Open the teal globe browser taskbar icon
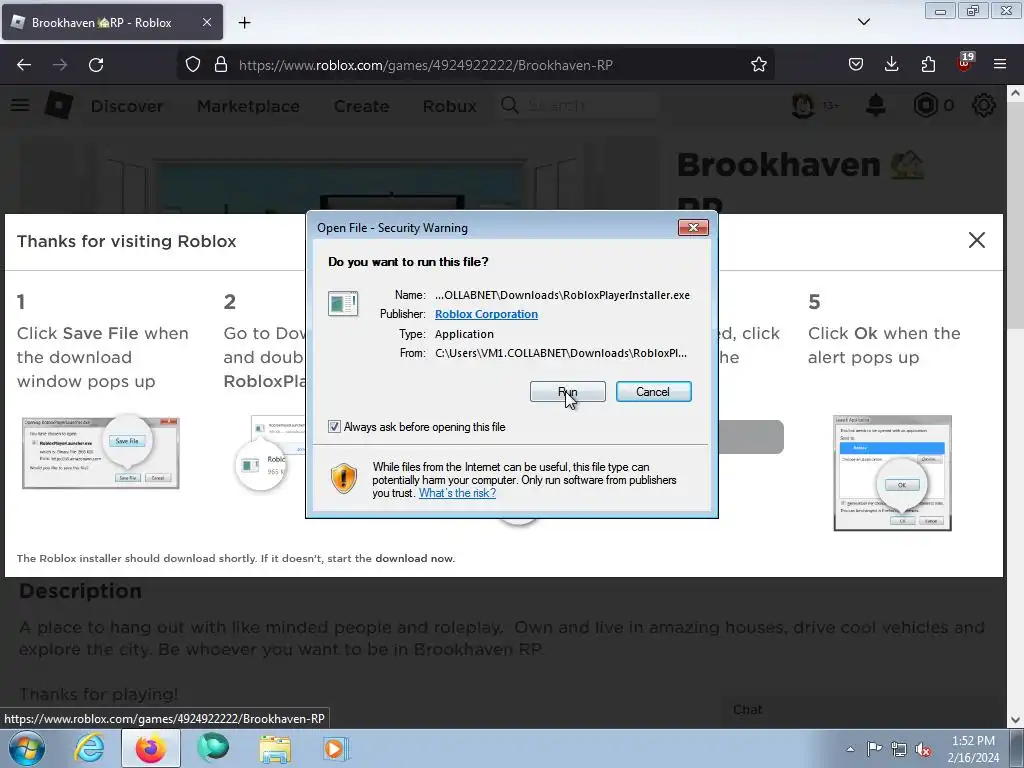Viewport: 1024px width, 768px height. [214, 748]
